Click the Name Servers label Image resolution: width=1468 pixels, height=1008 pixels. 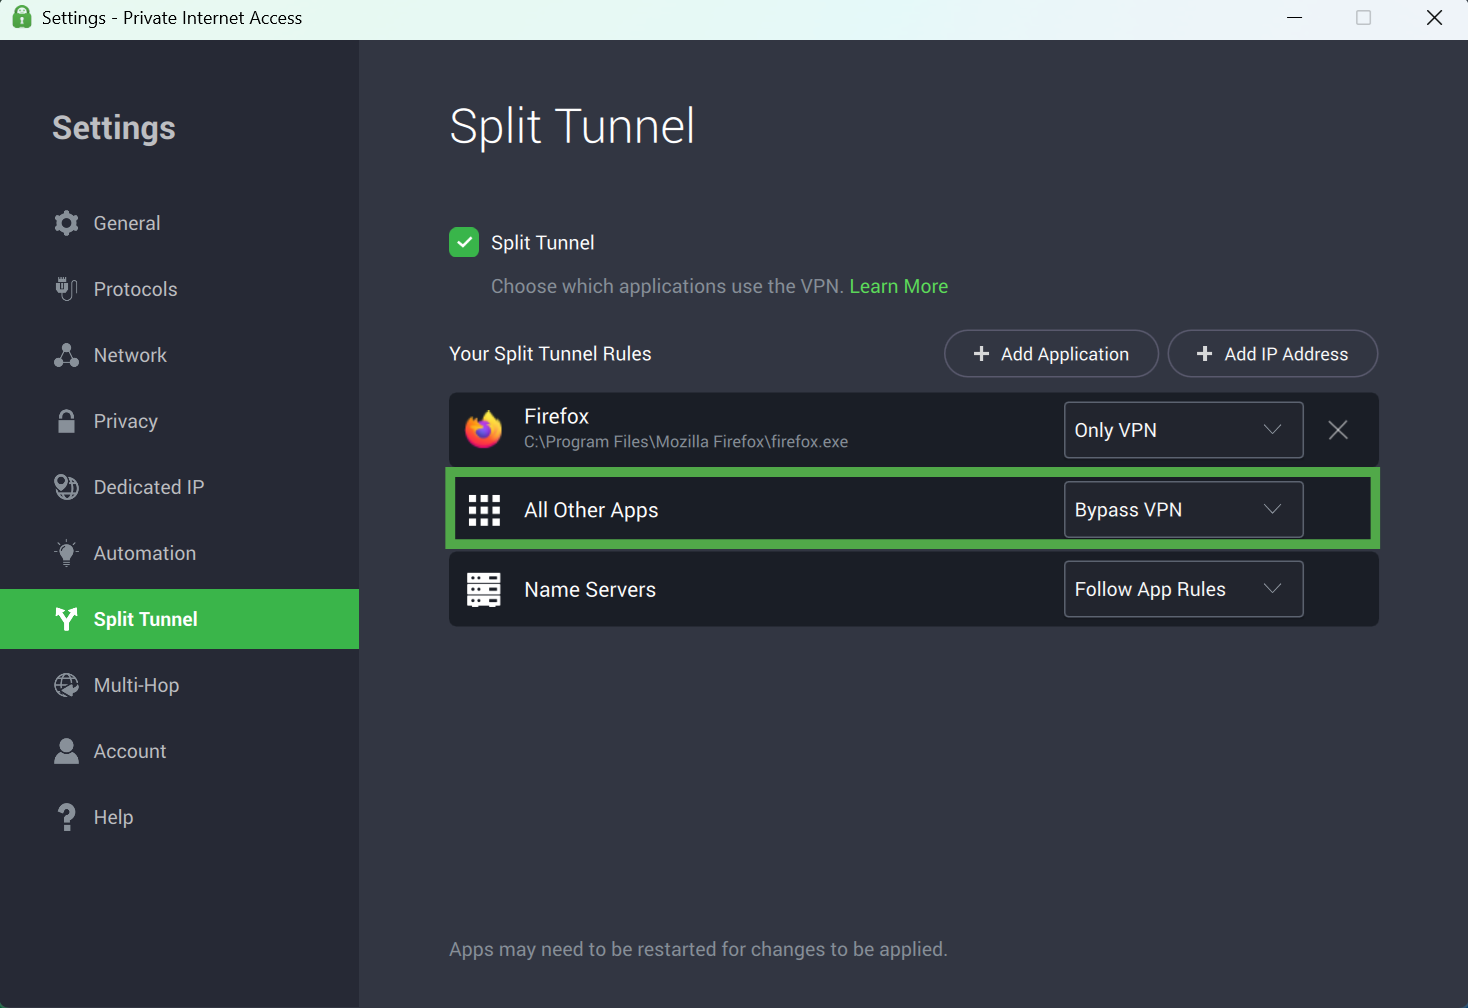click(x=590, y=590)
